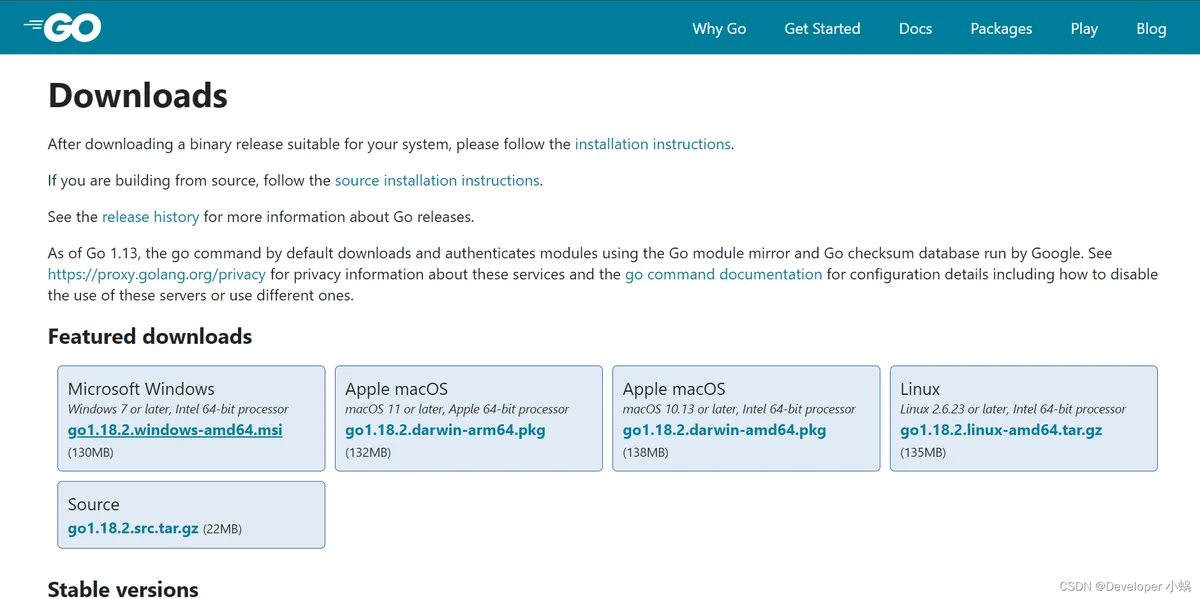1200x599 pixels.
Task: Click the Microsoft Windows card title
Action: pos(141,388)
